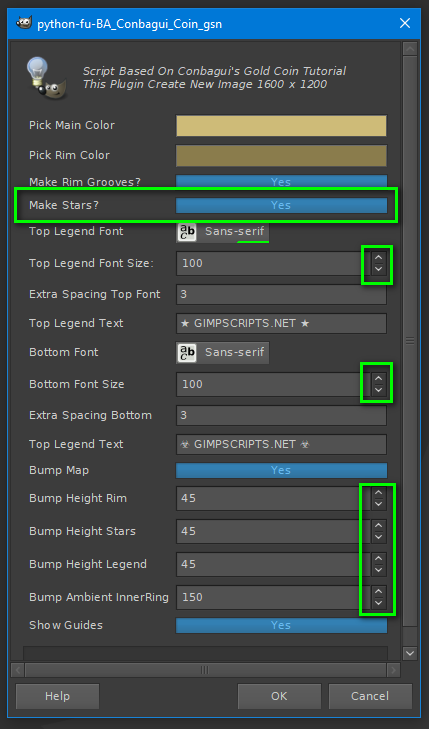Increase Top Legend Font Size with up arrow

pyautogui.click(x=378, y=257)
